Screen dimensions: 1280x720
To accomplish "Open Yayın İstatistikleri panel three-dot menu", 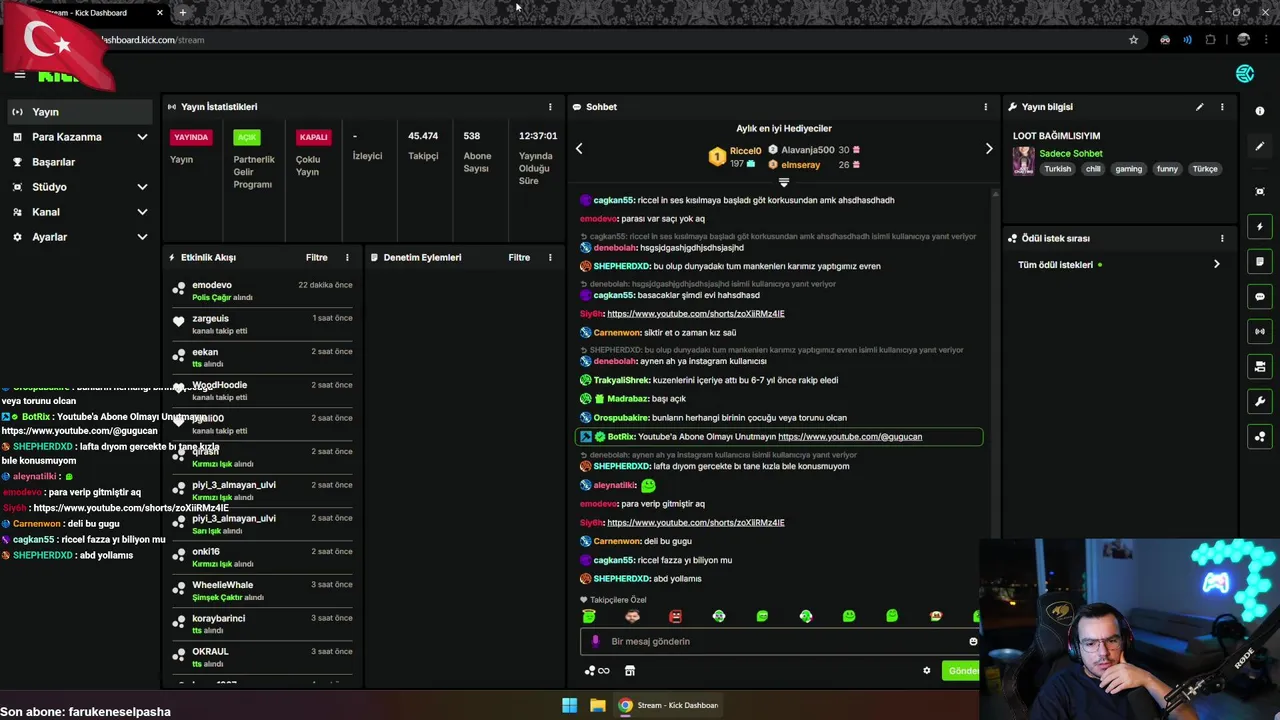I will coord(549,107).
